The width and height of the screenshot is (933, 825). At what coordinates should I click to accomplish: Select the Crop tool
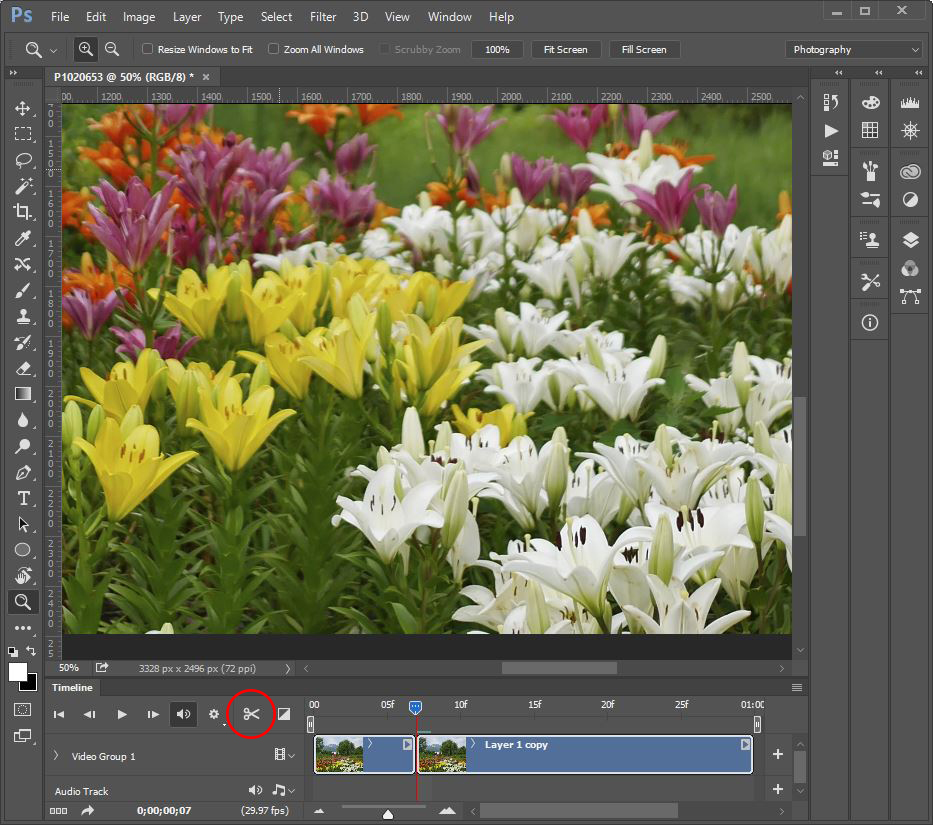22,211
